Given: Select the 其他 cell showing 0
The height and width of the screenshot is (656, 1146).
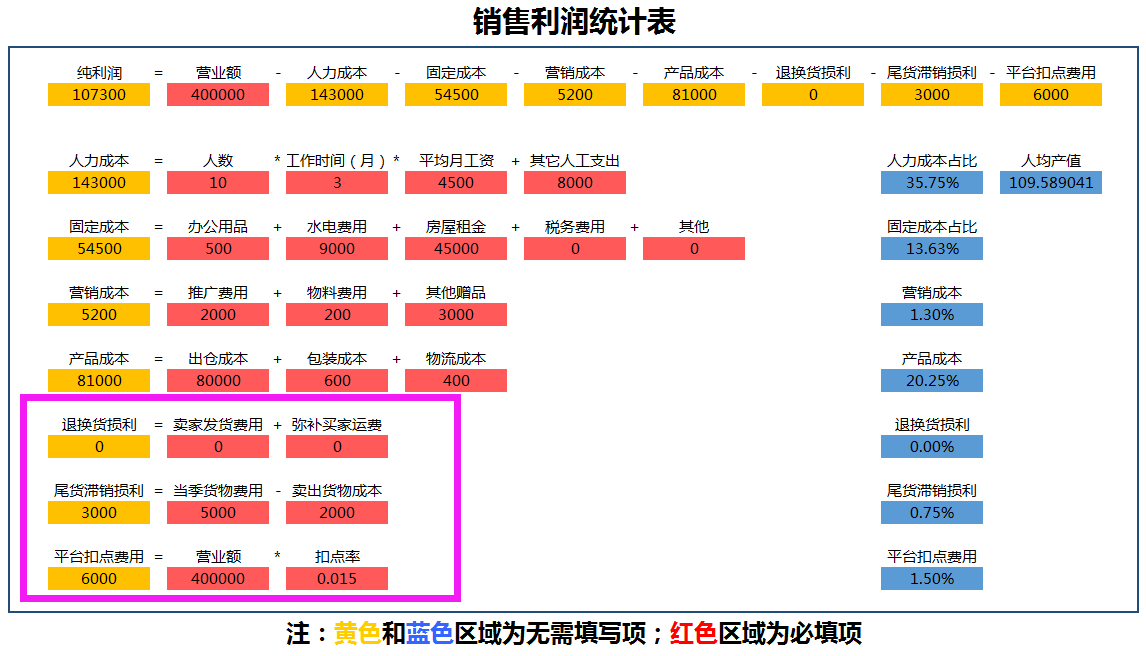Looking at the screenshot, I should (694, 248).
